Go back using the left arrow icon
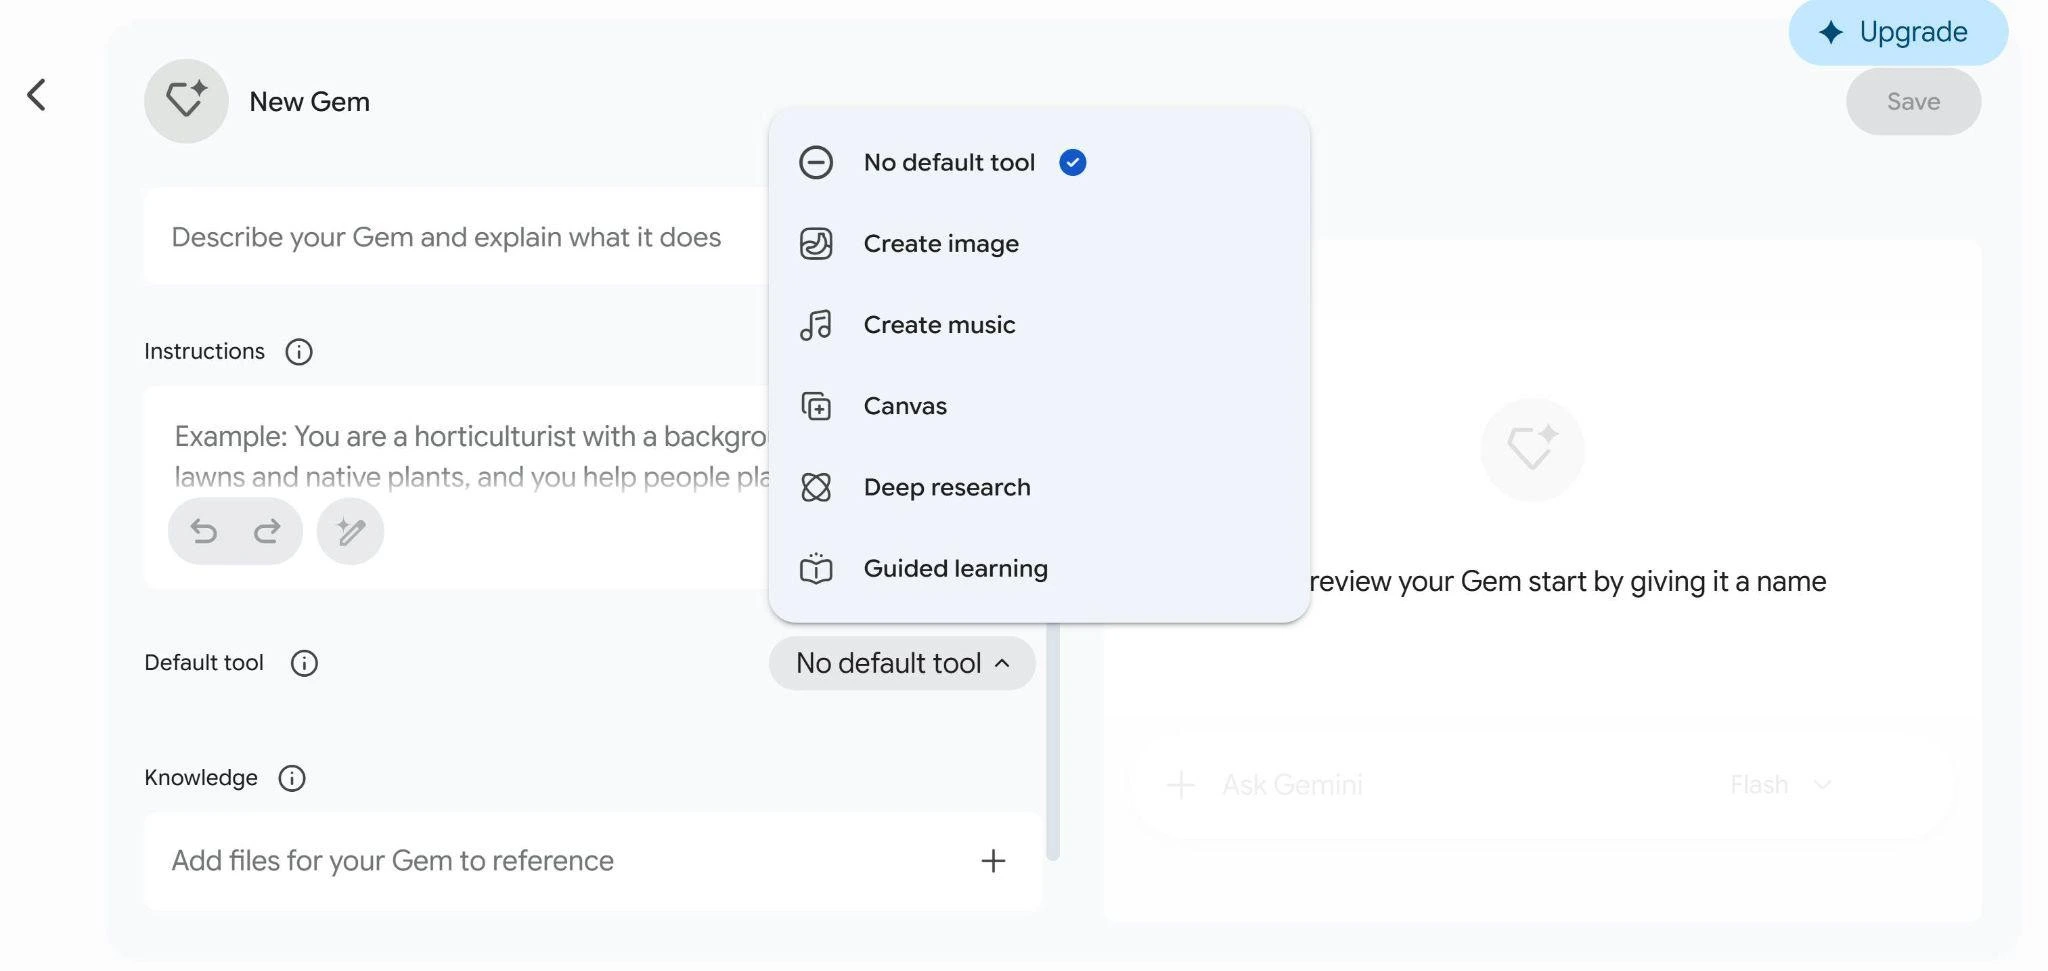Screen dimensions: 2048x971 (x=37, y=96)
